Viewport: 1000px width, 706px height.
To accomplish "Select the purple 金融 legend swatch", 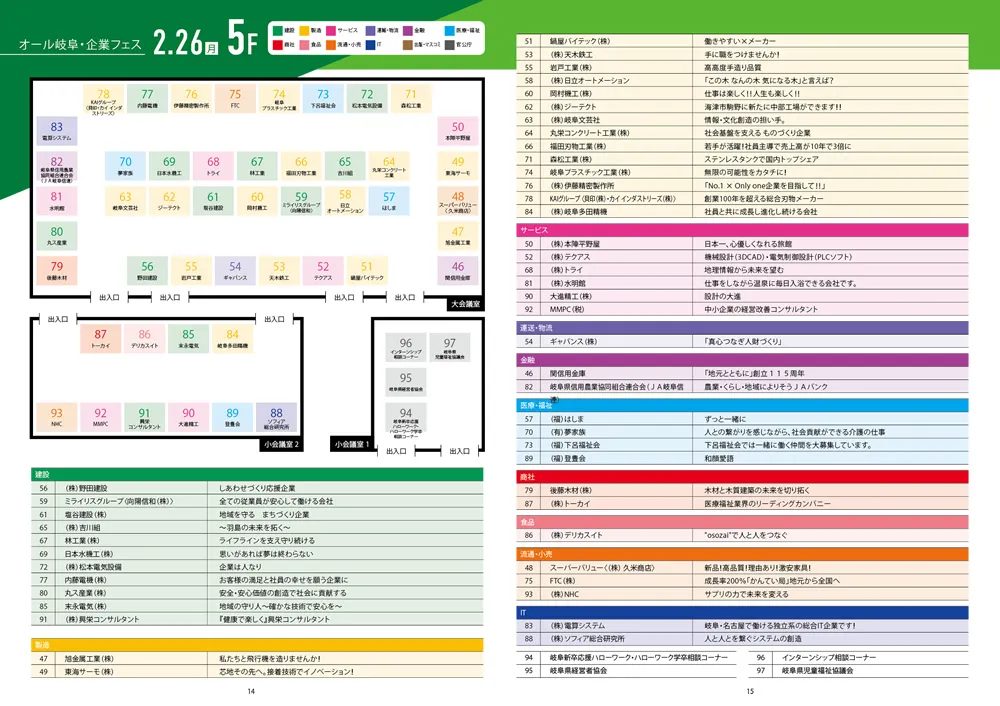I will tap(408, 31).
